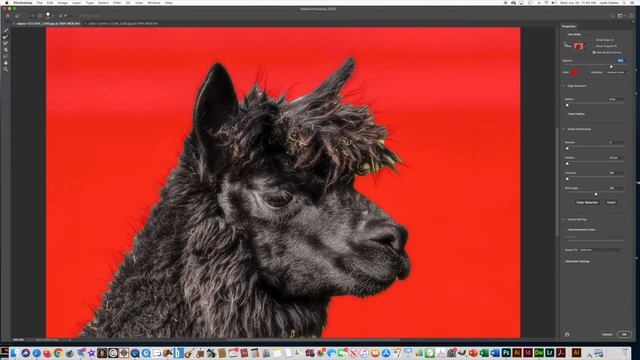Image resolution: width=640 pixels, height=360 pixels.
Task: Click the Opacity value field
Action: 620,61
